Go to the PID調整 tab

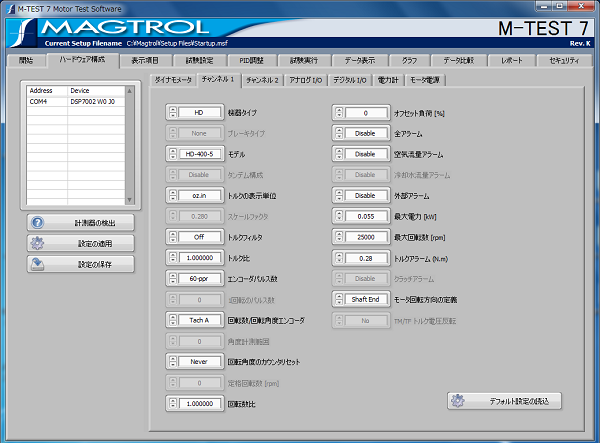(x=251, y=60)
